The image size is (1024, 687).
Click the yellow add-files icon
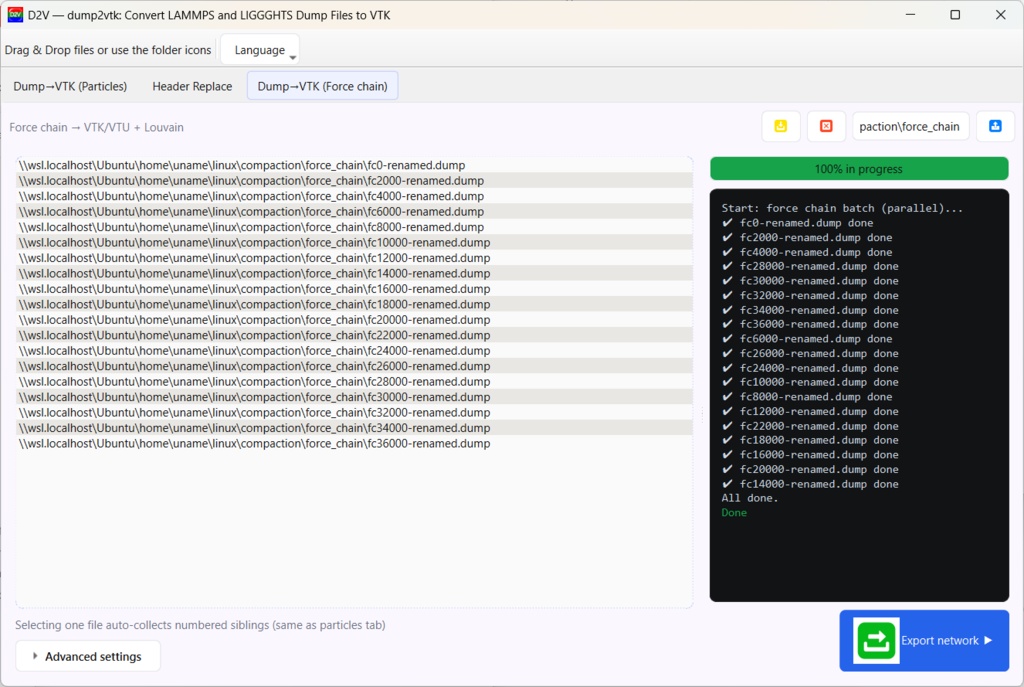point(781,126)
